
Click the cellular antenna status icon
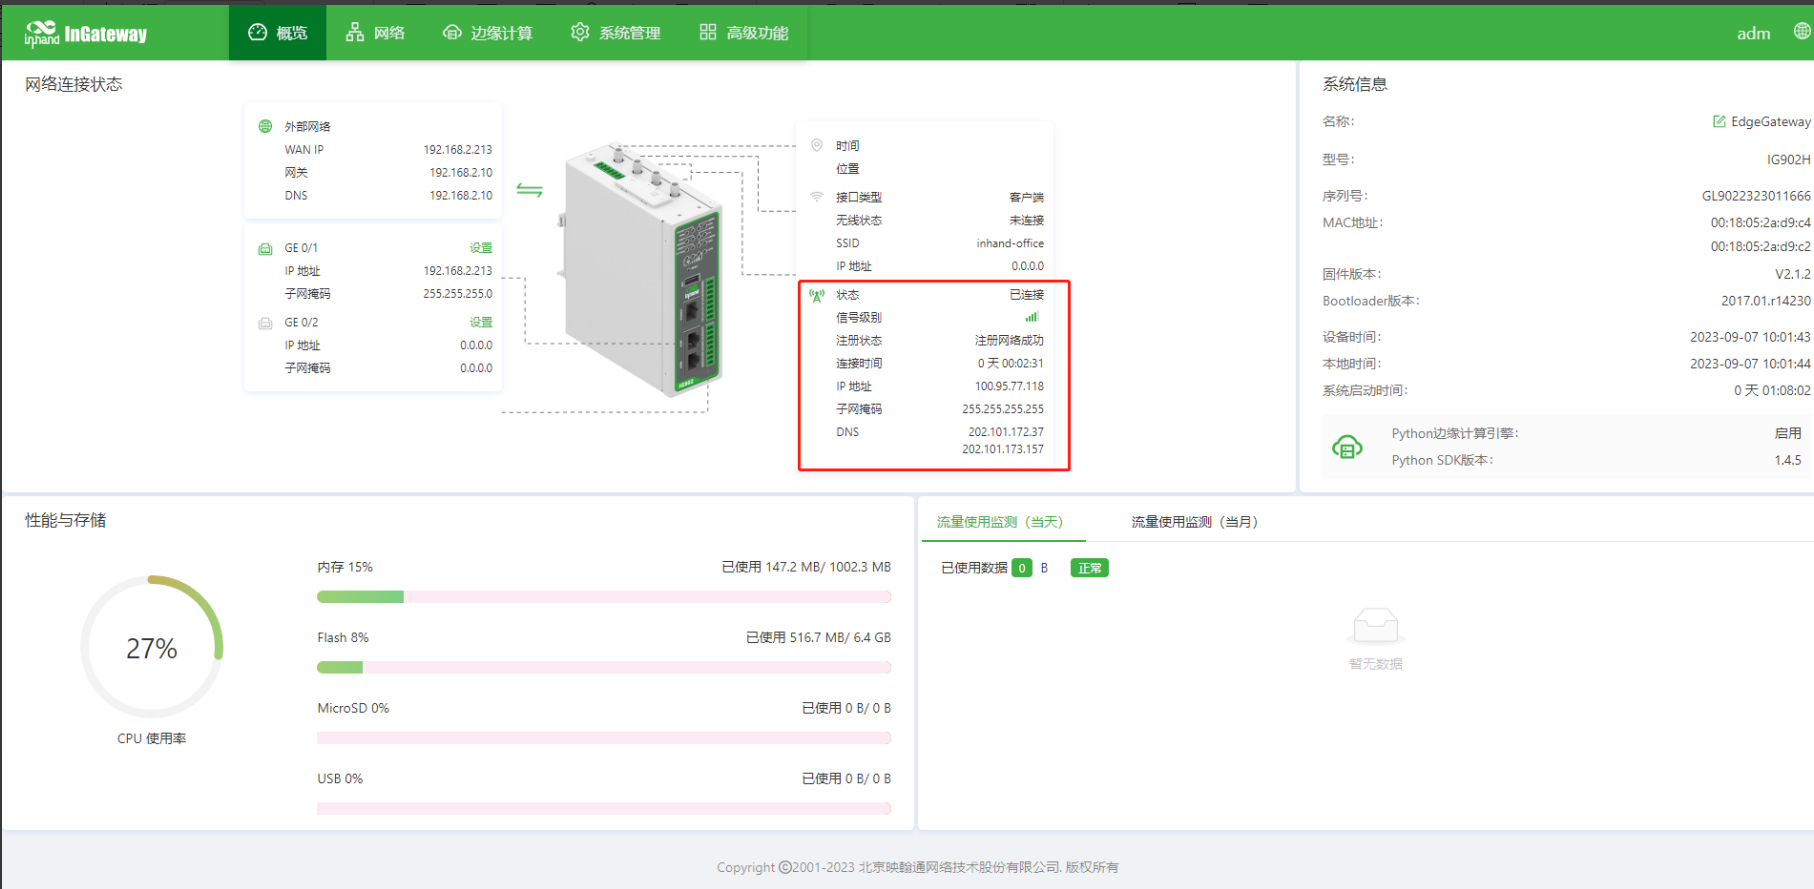point(817,295)
